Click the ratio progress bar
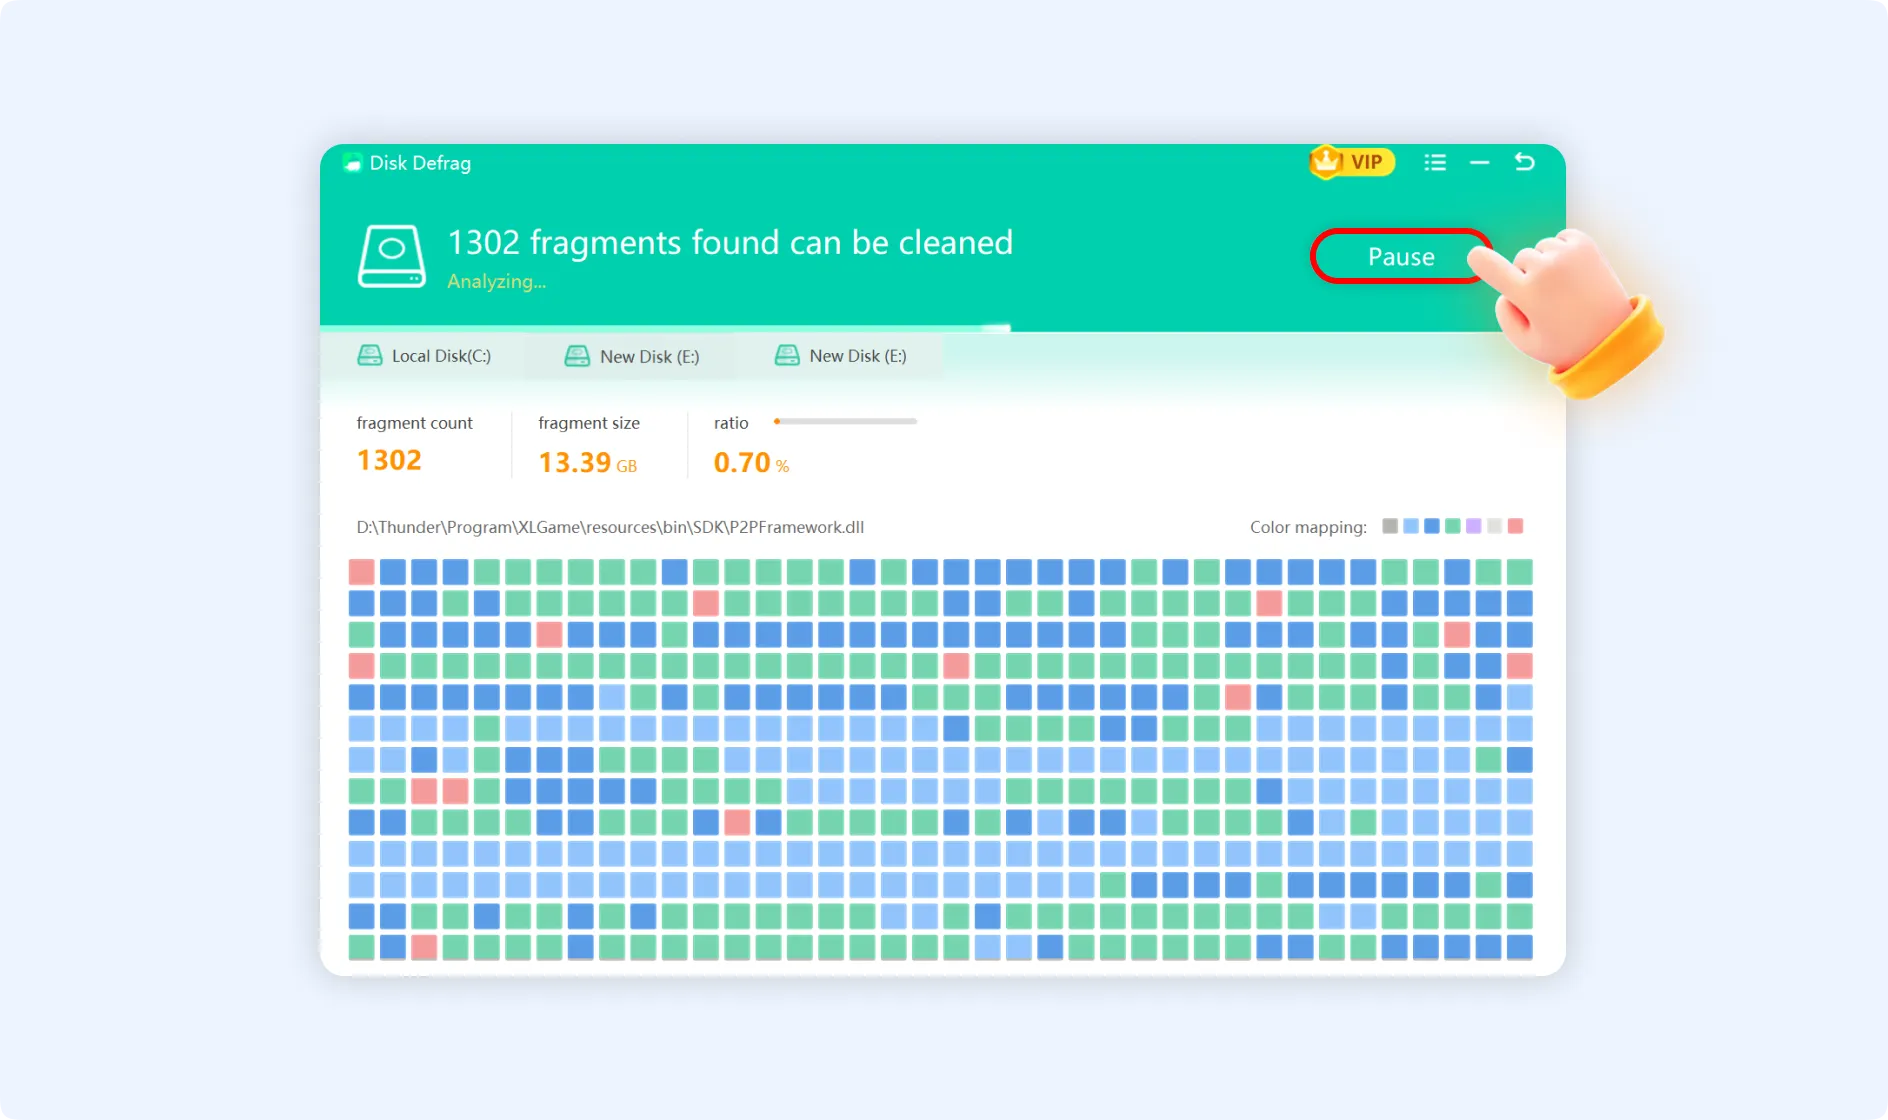1888x1120 pixels. tap(845, 422)
